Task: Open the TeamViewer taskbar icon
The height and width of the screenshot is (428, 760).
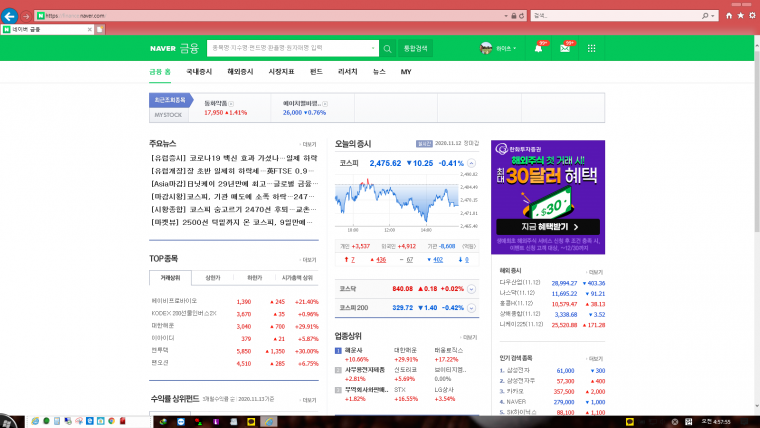Action: (x=181, y=422)
